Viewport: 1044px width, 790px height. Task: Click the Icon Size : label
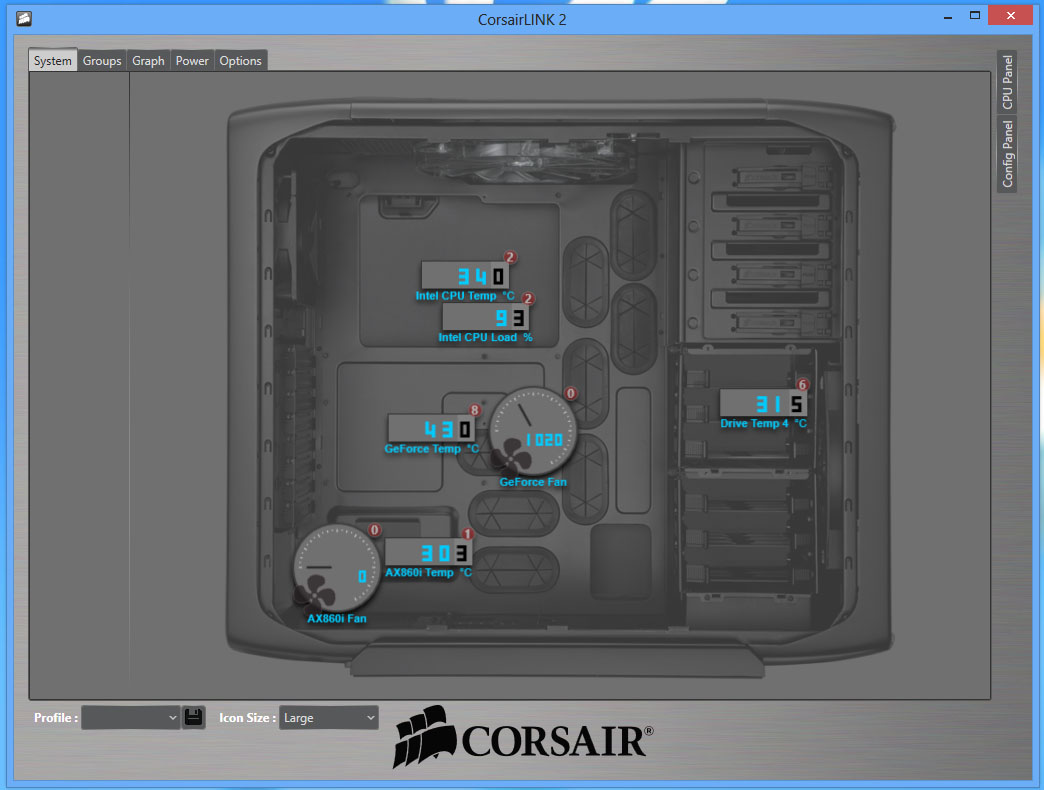click(x=247, y=717)
